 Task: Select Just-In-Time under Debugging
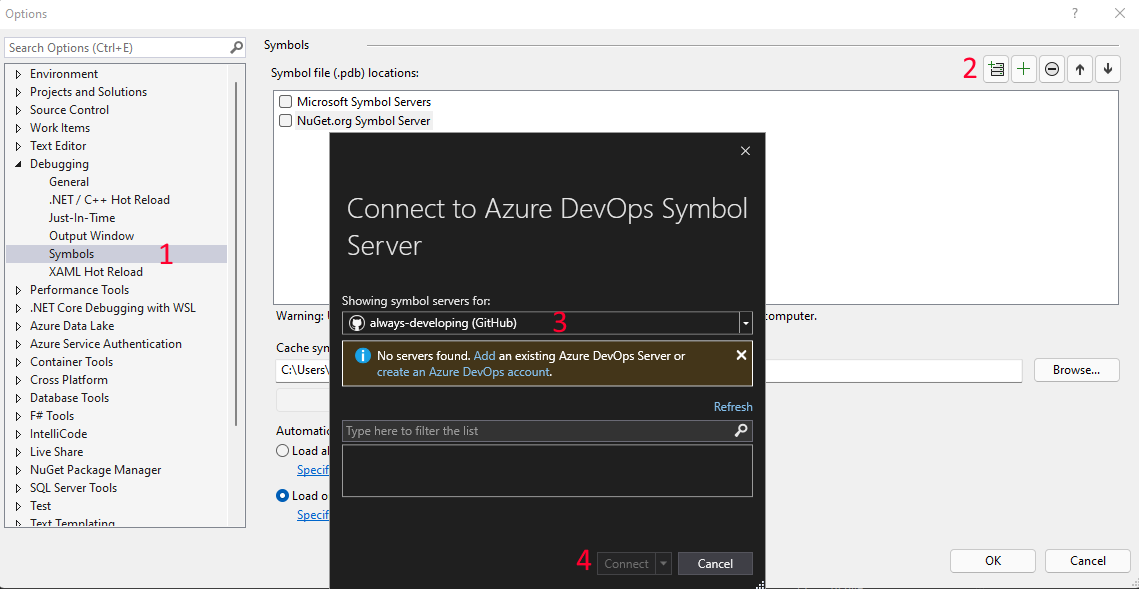[82, 218]
